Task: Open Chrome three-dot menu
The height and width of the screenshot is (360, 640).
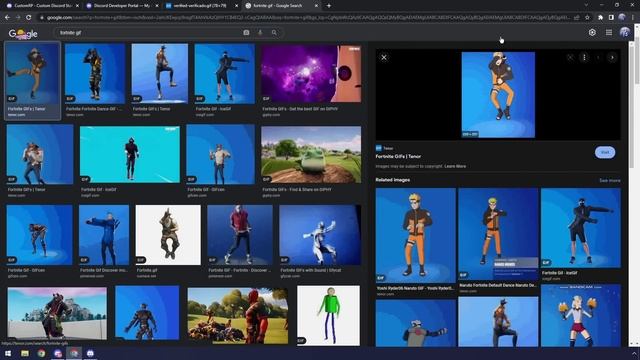Action: point(633,18)
